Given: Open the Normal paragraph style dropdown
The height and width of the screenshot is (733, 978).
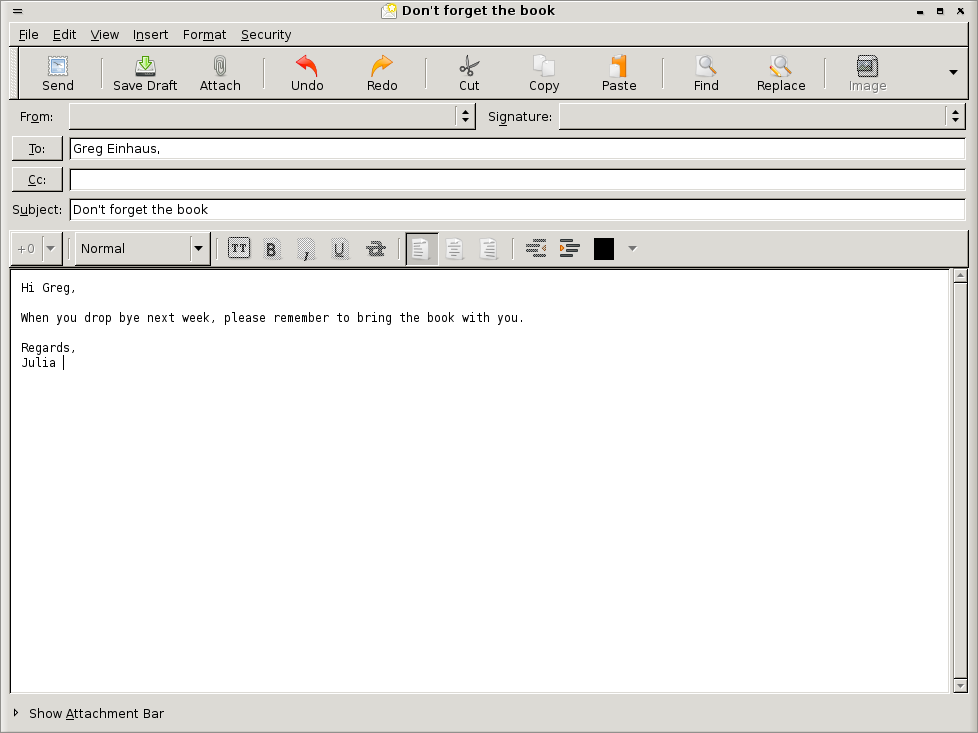Looking at the screenshot, I should pyautogui.click(x=142, y=249).
